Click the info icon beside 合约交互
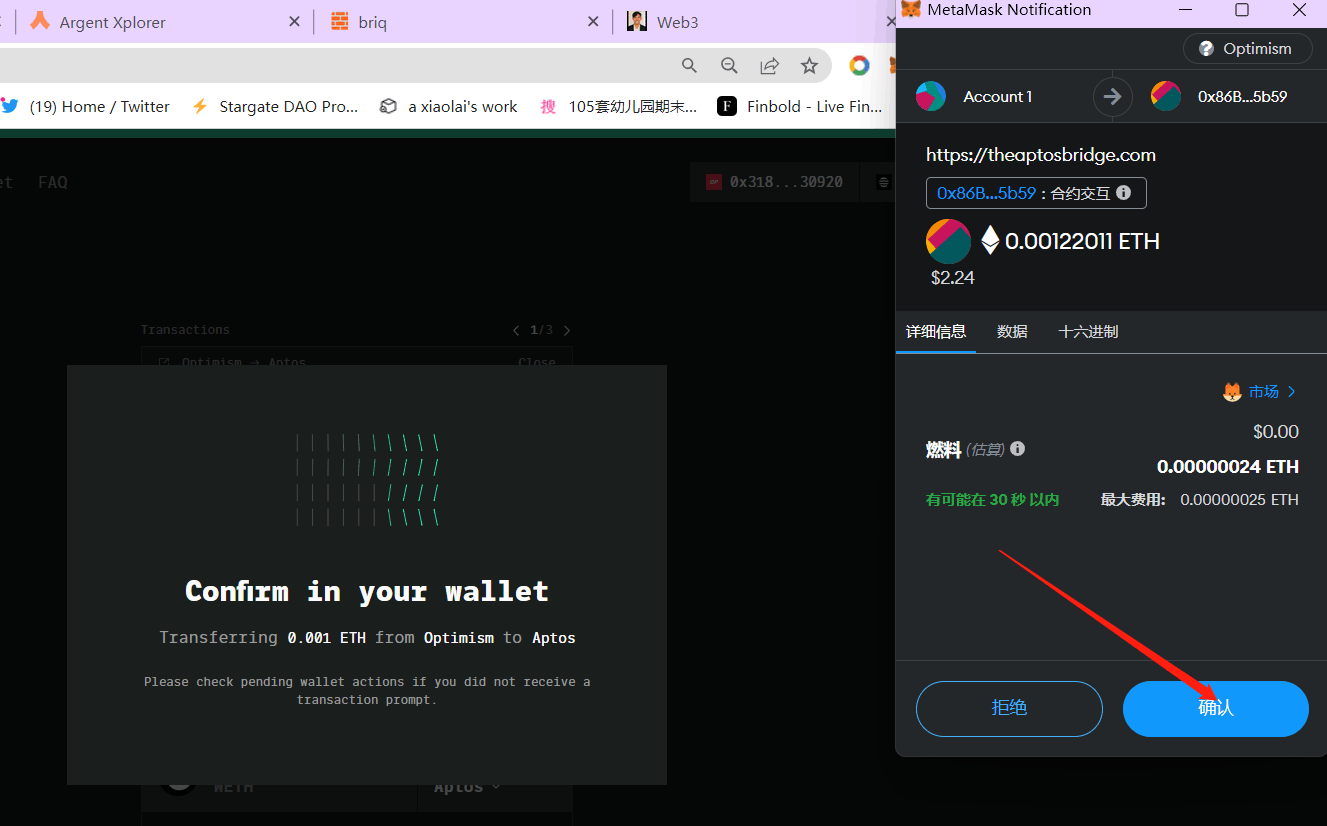 coord(1124,193)
